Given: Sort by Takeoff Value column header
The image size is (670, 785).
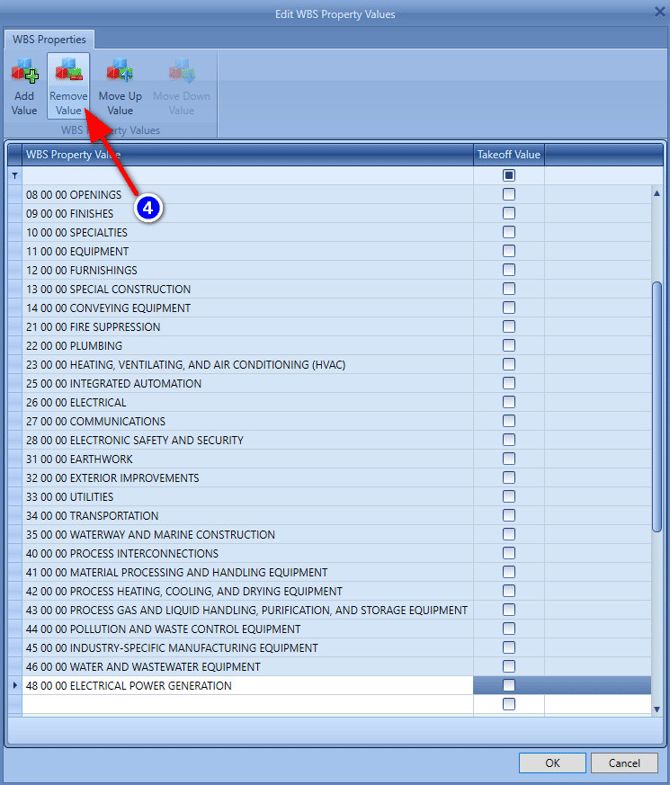Looking at the screenshot, I should (509, 155).
